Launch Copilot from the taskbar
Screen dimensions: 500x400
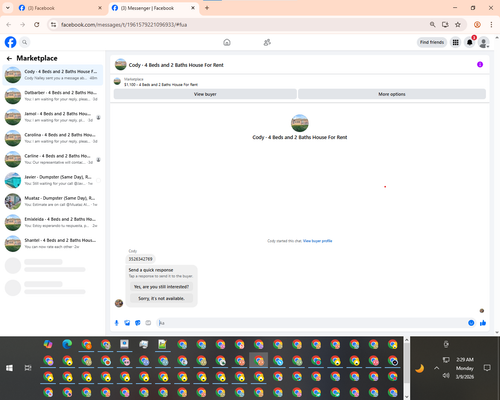pyautogui.click(x=48, y=344)
